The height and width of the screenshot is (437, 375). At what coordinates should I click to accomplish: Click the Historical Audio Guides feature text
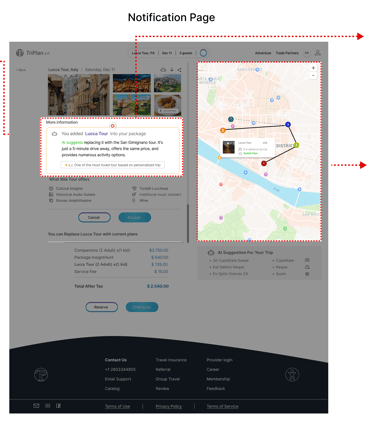pyautogui.click(x=75, y=194)
